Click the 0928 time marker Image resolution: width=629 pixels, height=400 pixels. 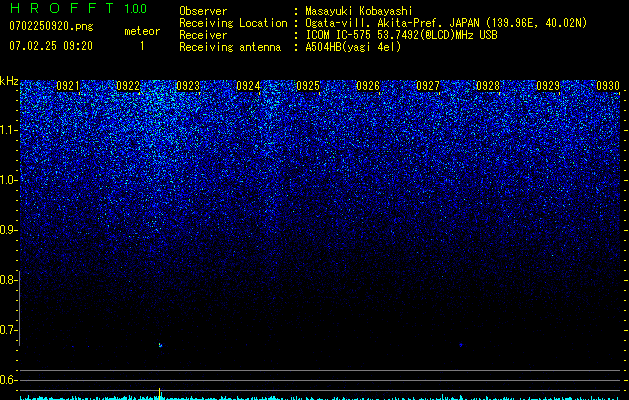coord(488,86)
